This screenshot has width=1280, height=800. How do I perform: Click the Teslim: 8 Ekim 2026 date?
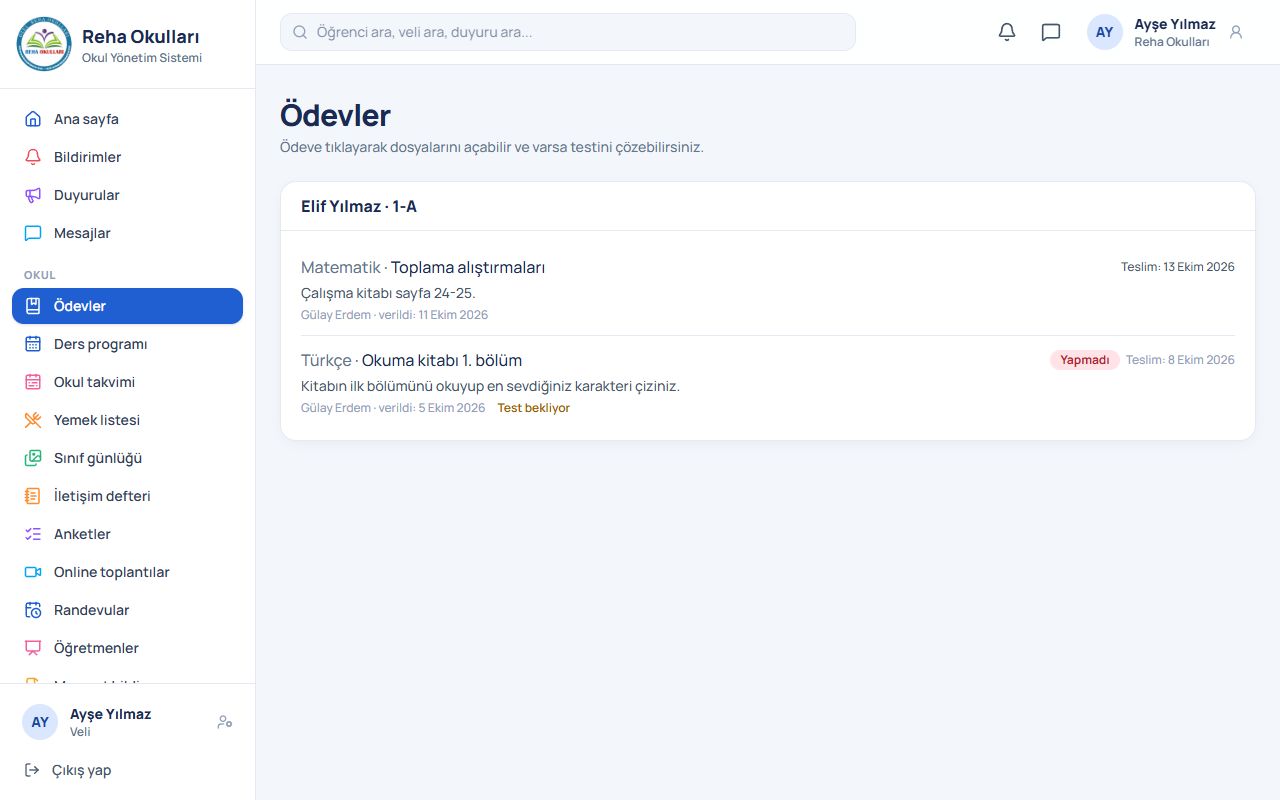[1180, 360]
